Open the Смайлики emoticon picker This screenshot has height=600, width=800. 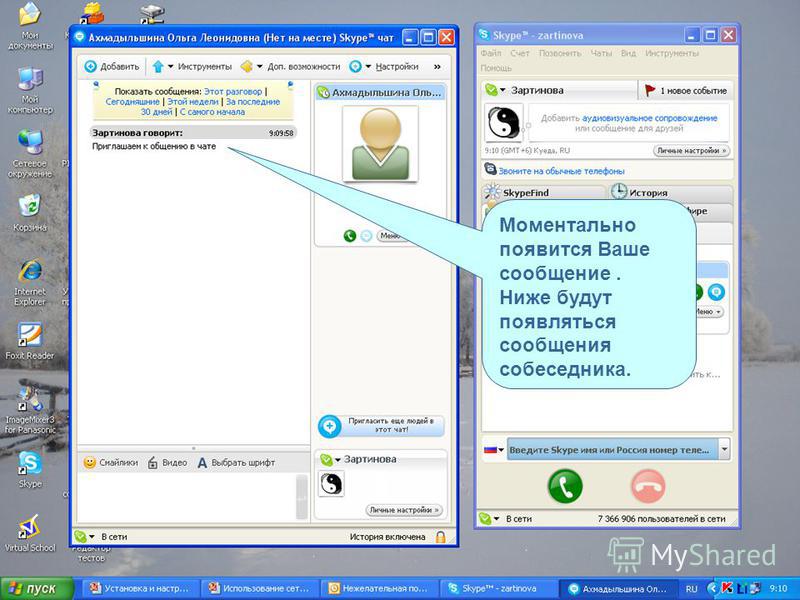click(111, 463)
